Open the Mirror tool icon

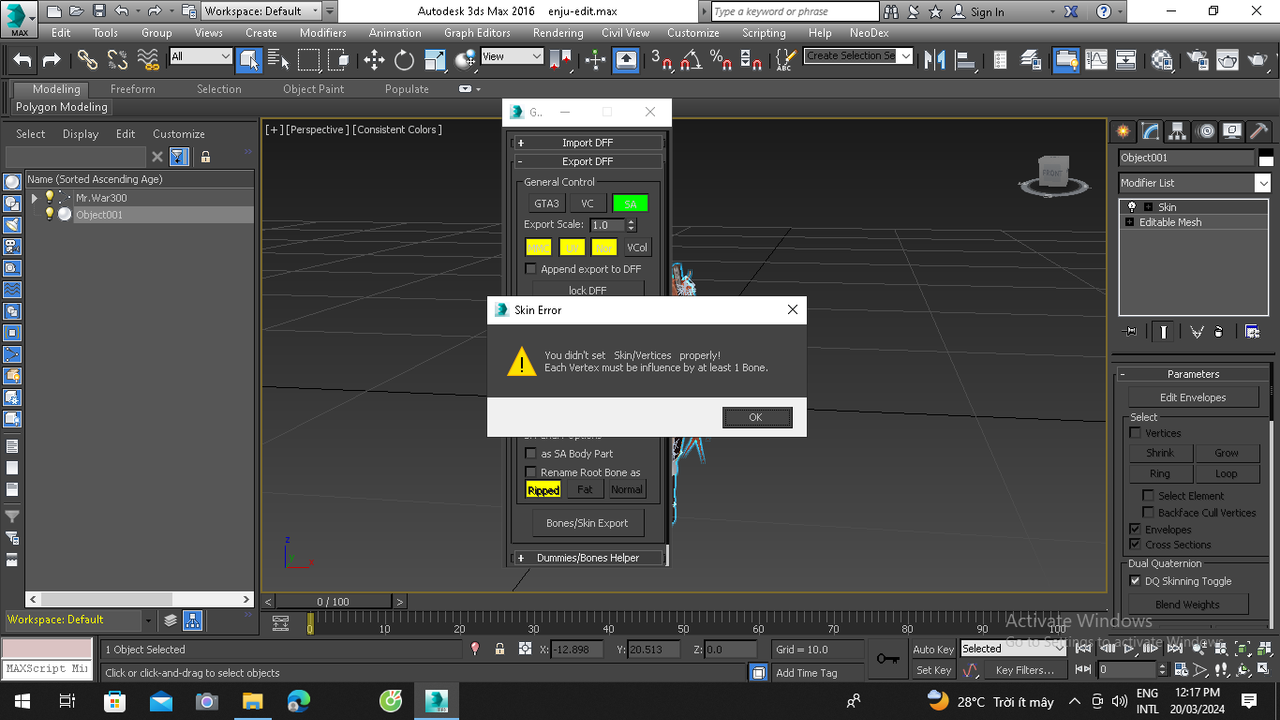934,60
